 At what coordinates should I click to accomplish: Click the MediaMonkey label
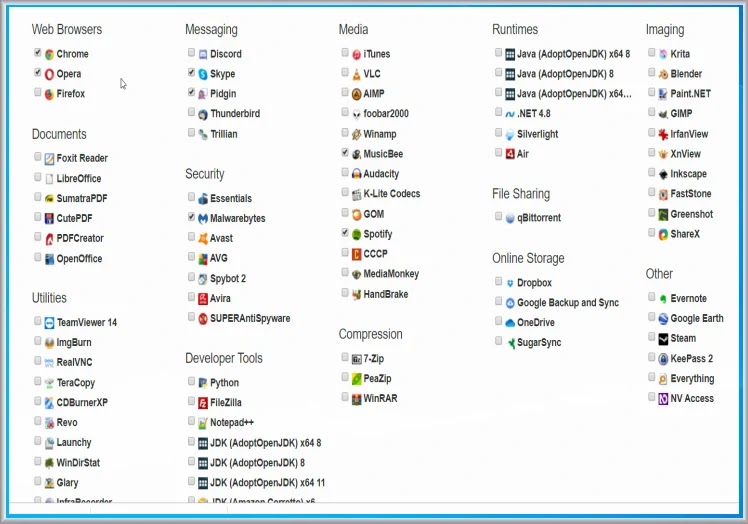391,274
